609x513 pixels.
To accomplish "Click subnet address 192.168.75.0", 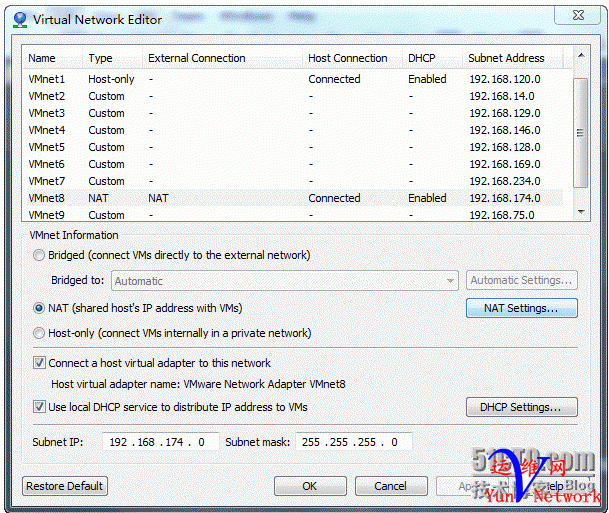I will click(502, 215).
